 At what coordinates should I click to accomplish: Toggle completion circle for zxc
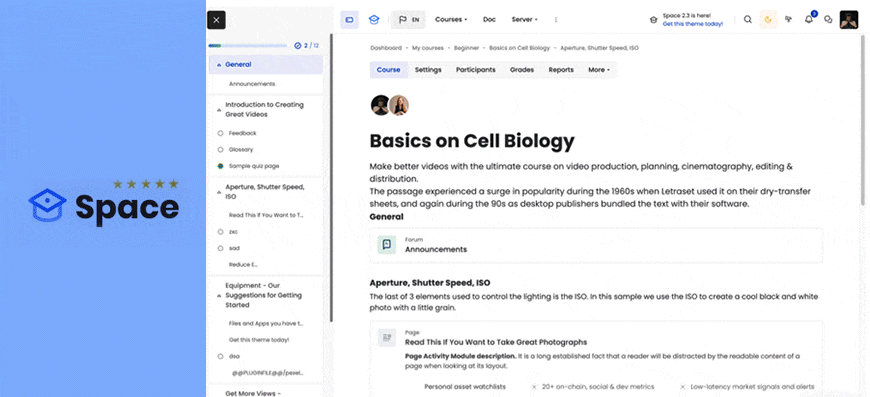[x=220, y=232]
